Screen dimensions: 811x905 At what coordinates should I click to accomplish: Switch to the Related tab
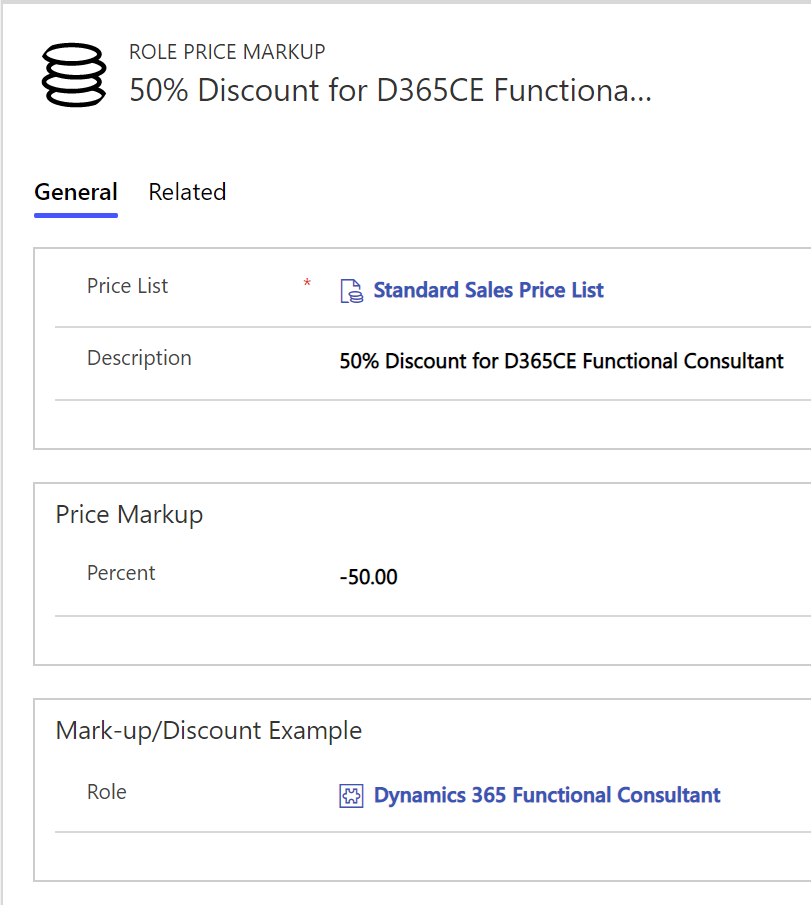(x=187, y=192)
